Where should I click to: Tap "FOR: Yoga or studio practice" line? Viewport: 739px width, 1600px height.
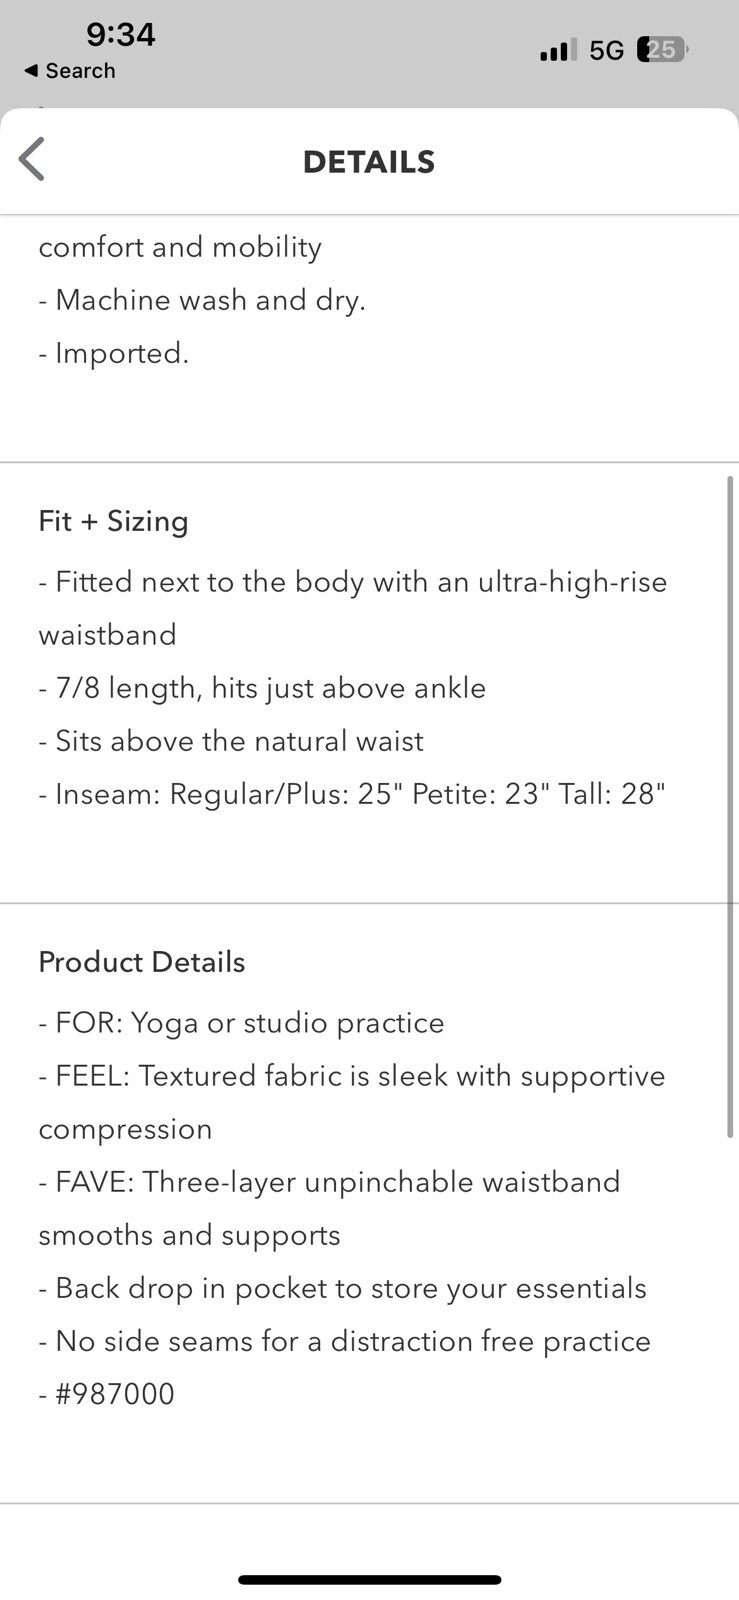coord(241,1023)
